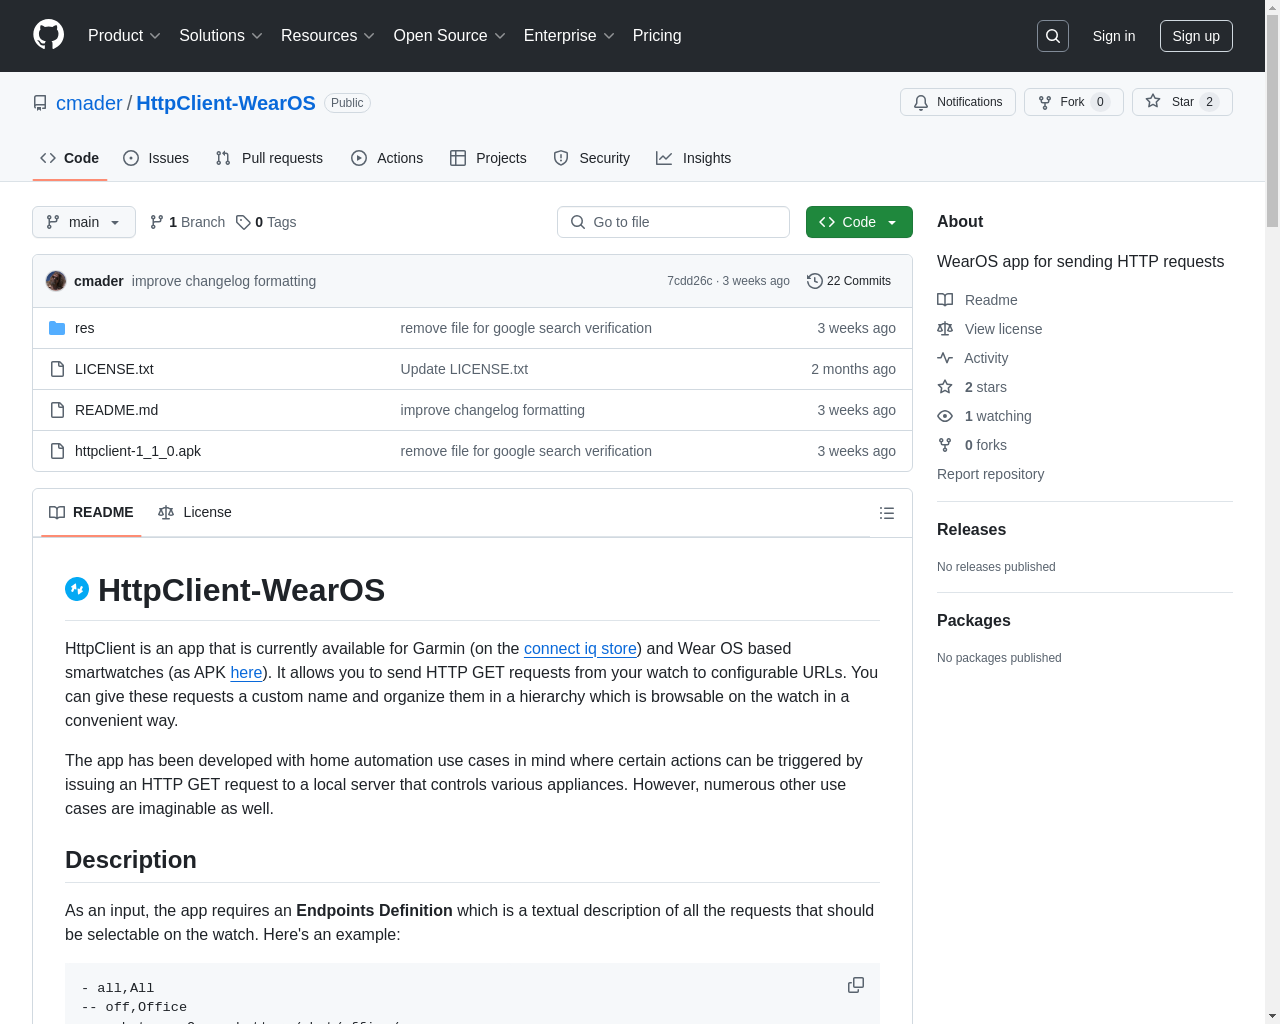Click the search magnifier icon in header
Viewport: 1280px width, 1024px height.
(1053, 36)
